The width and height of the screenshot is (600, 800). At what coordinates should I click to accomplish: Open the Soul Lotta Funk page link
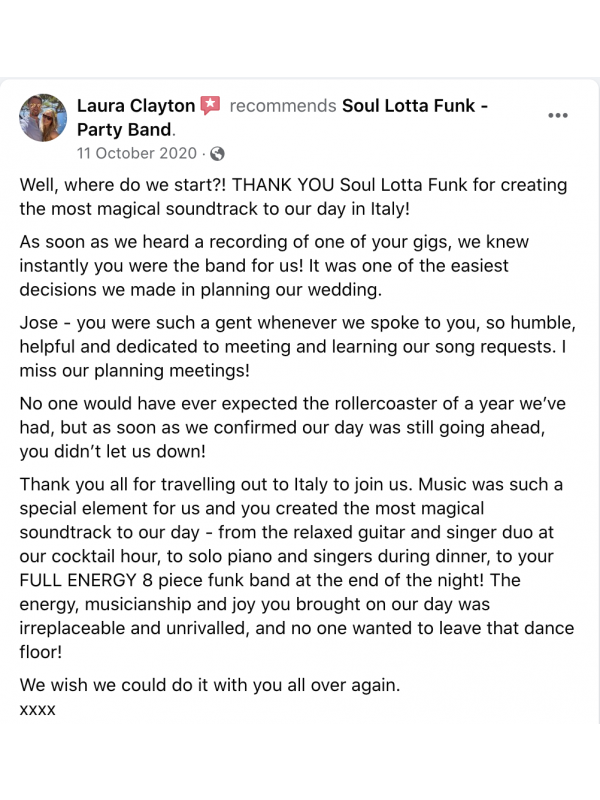coord(413,105)
